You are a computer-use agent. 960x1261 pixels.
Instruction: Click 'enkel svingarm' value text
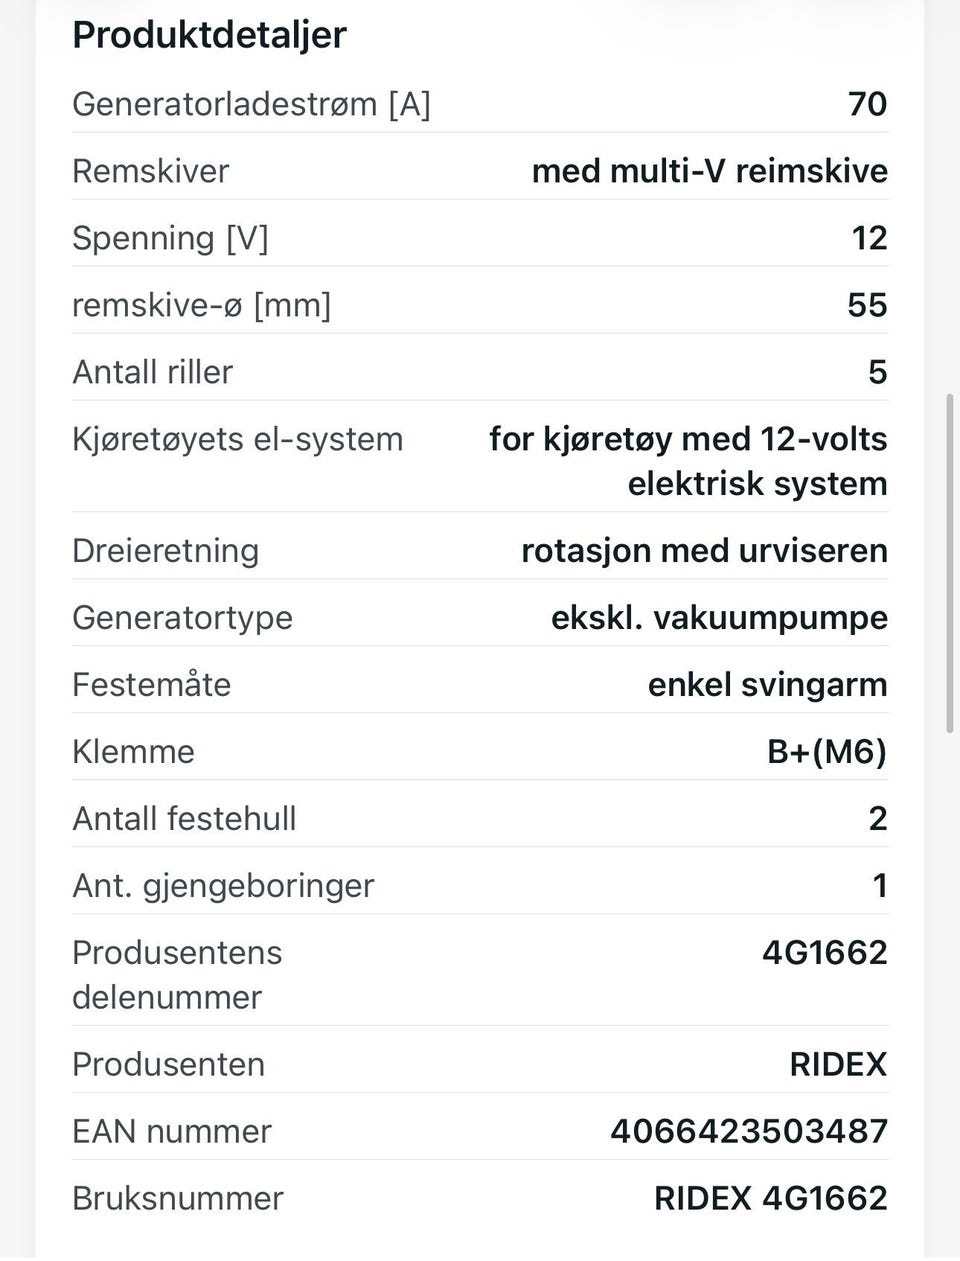pyautogui.click(x=767, y=685)
